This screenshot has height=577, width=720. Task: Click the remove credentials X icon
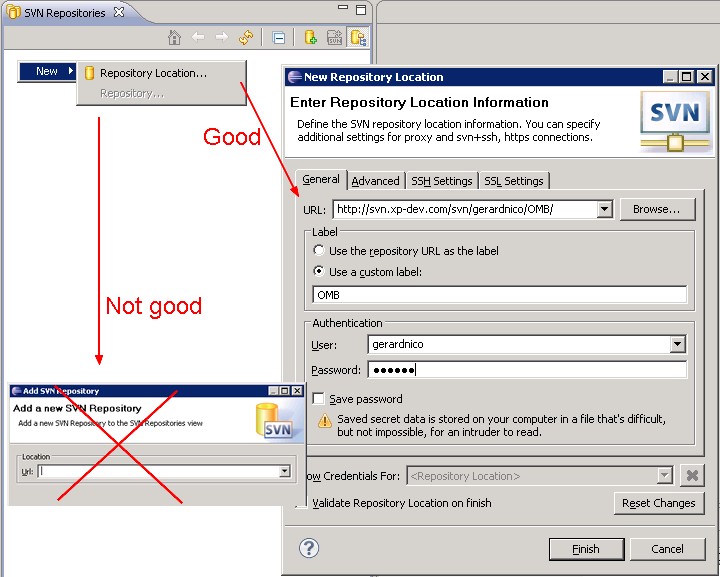[692, 476]
